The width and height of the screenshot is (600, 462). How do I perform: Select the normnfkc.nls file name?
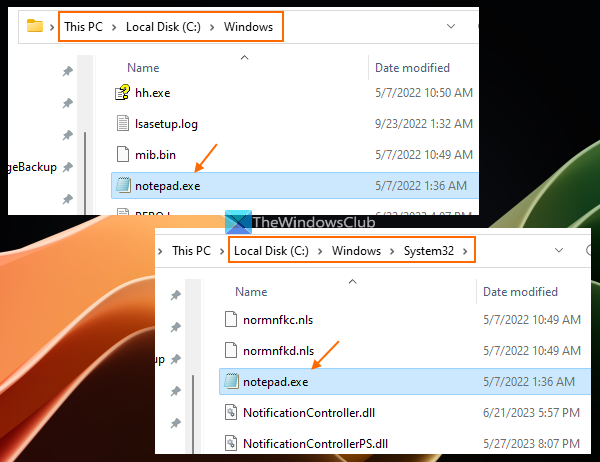pyautogui.click(x=278, y=320)
